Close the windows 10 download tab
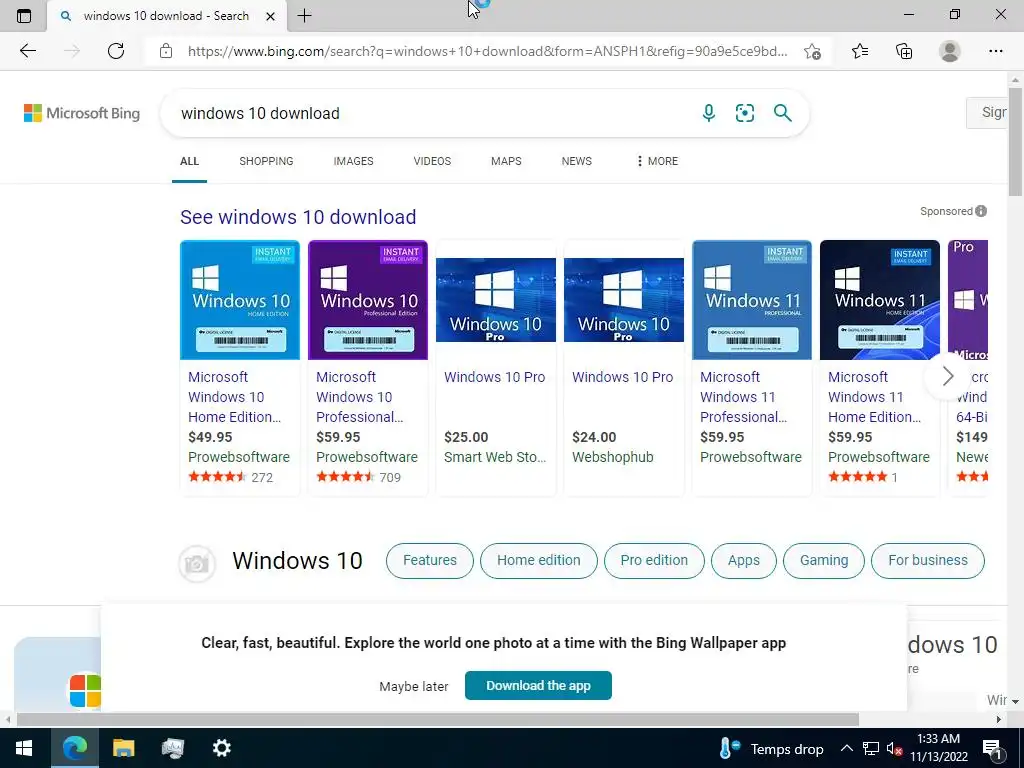Image resolution: width=1024 pixels, height=768 pixels. [270, 16]
